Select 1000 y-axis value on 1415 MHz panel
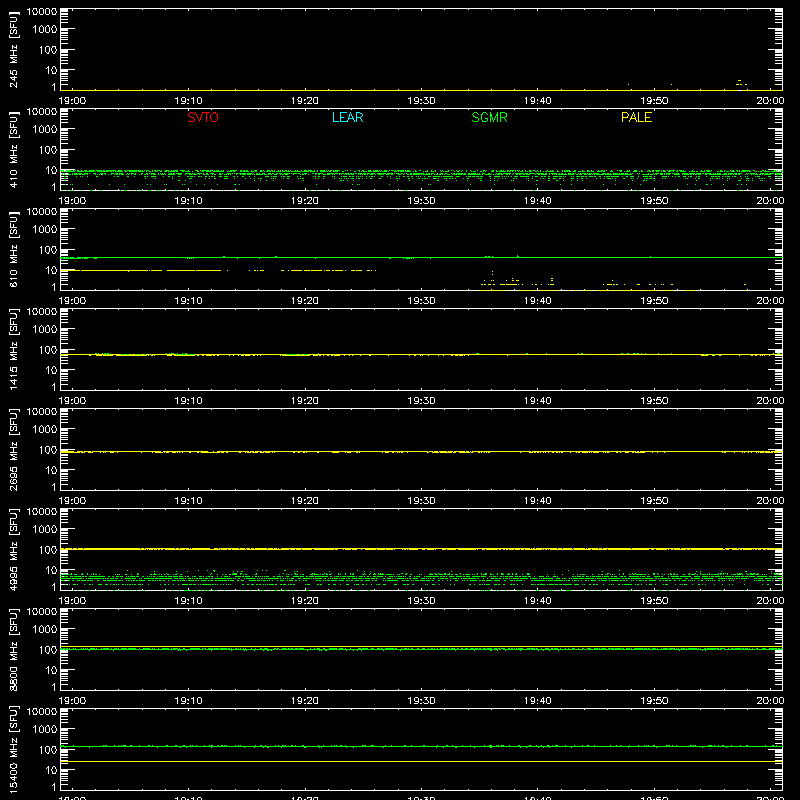Viewport: 800px width, 800px height. [x=45, y=329]
